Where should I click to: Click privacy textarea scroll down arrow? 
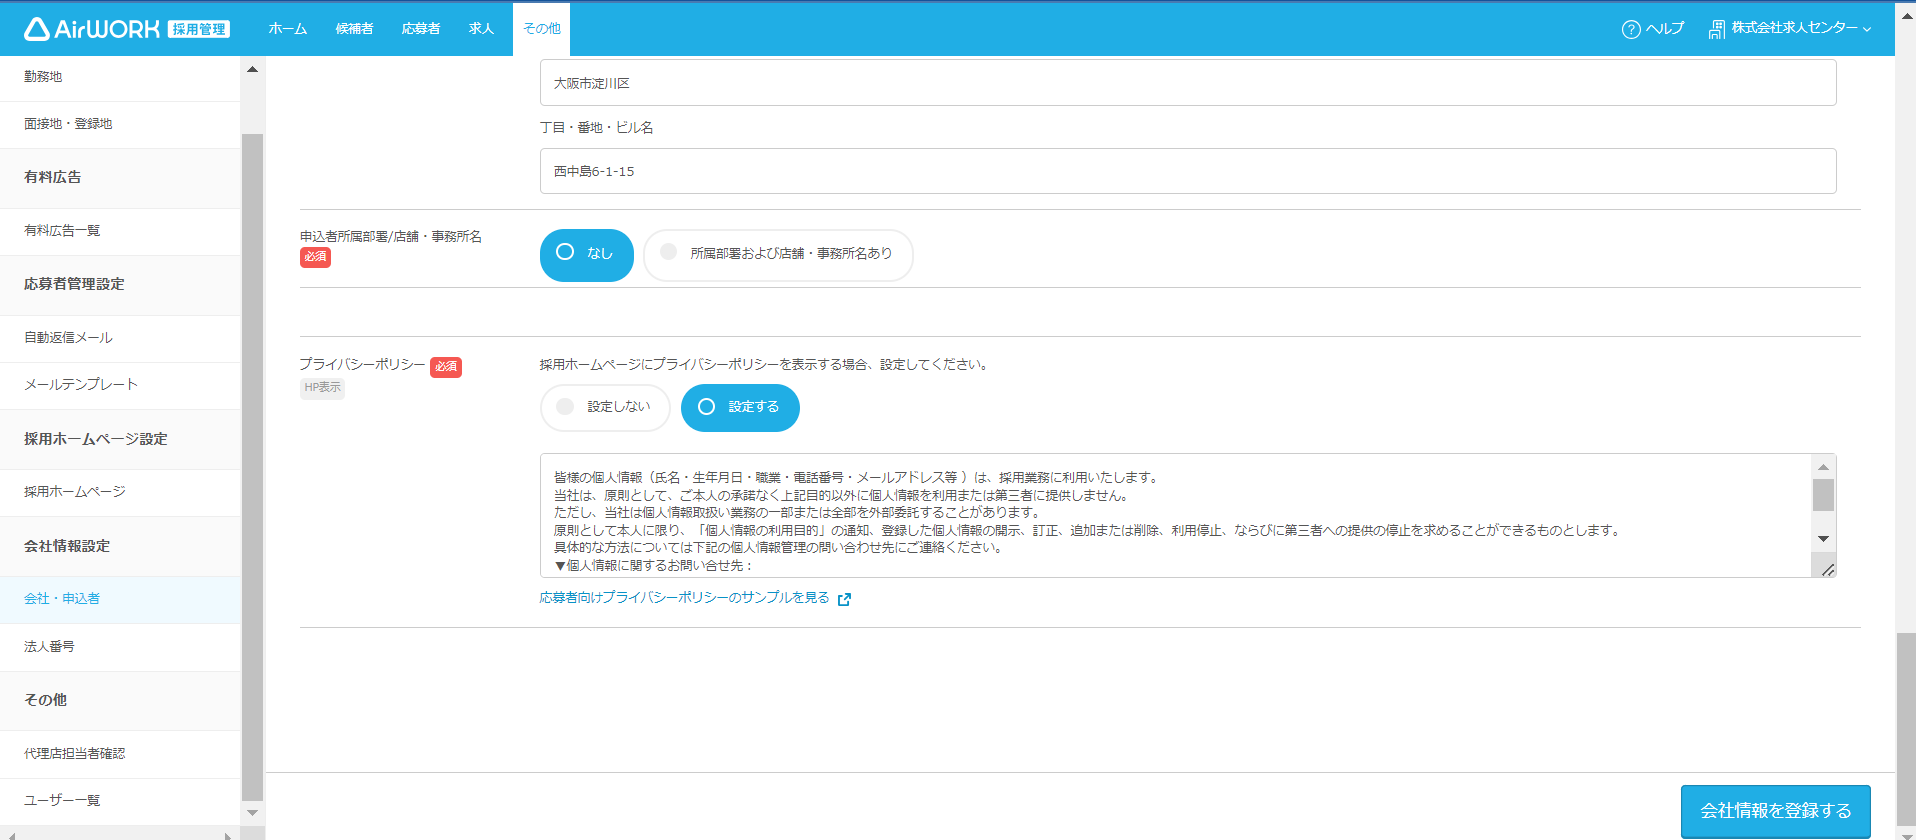pyautogui.click(x=1823, y=539)
